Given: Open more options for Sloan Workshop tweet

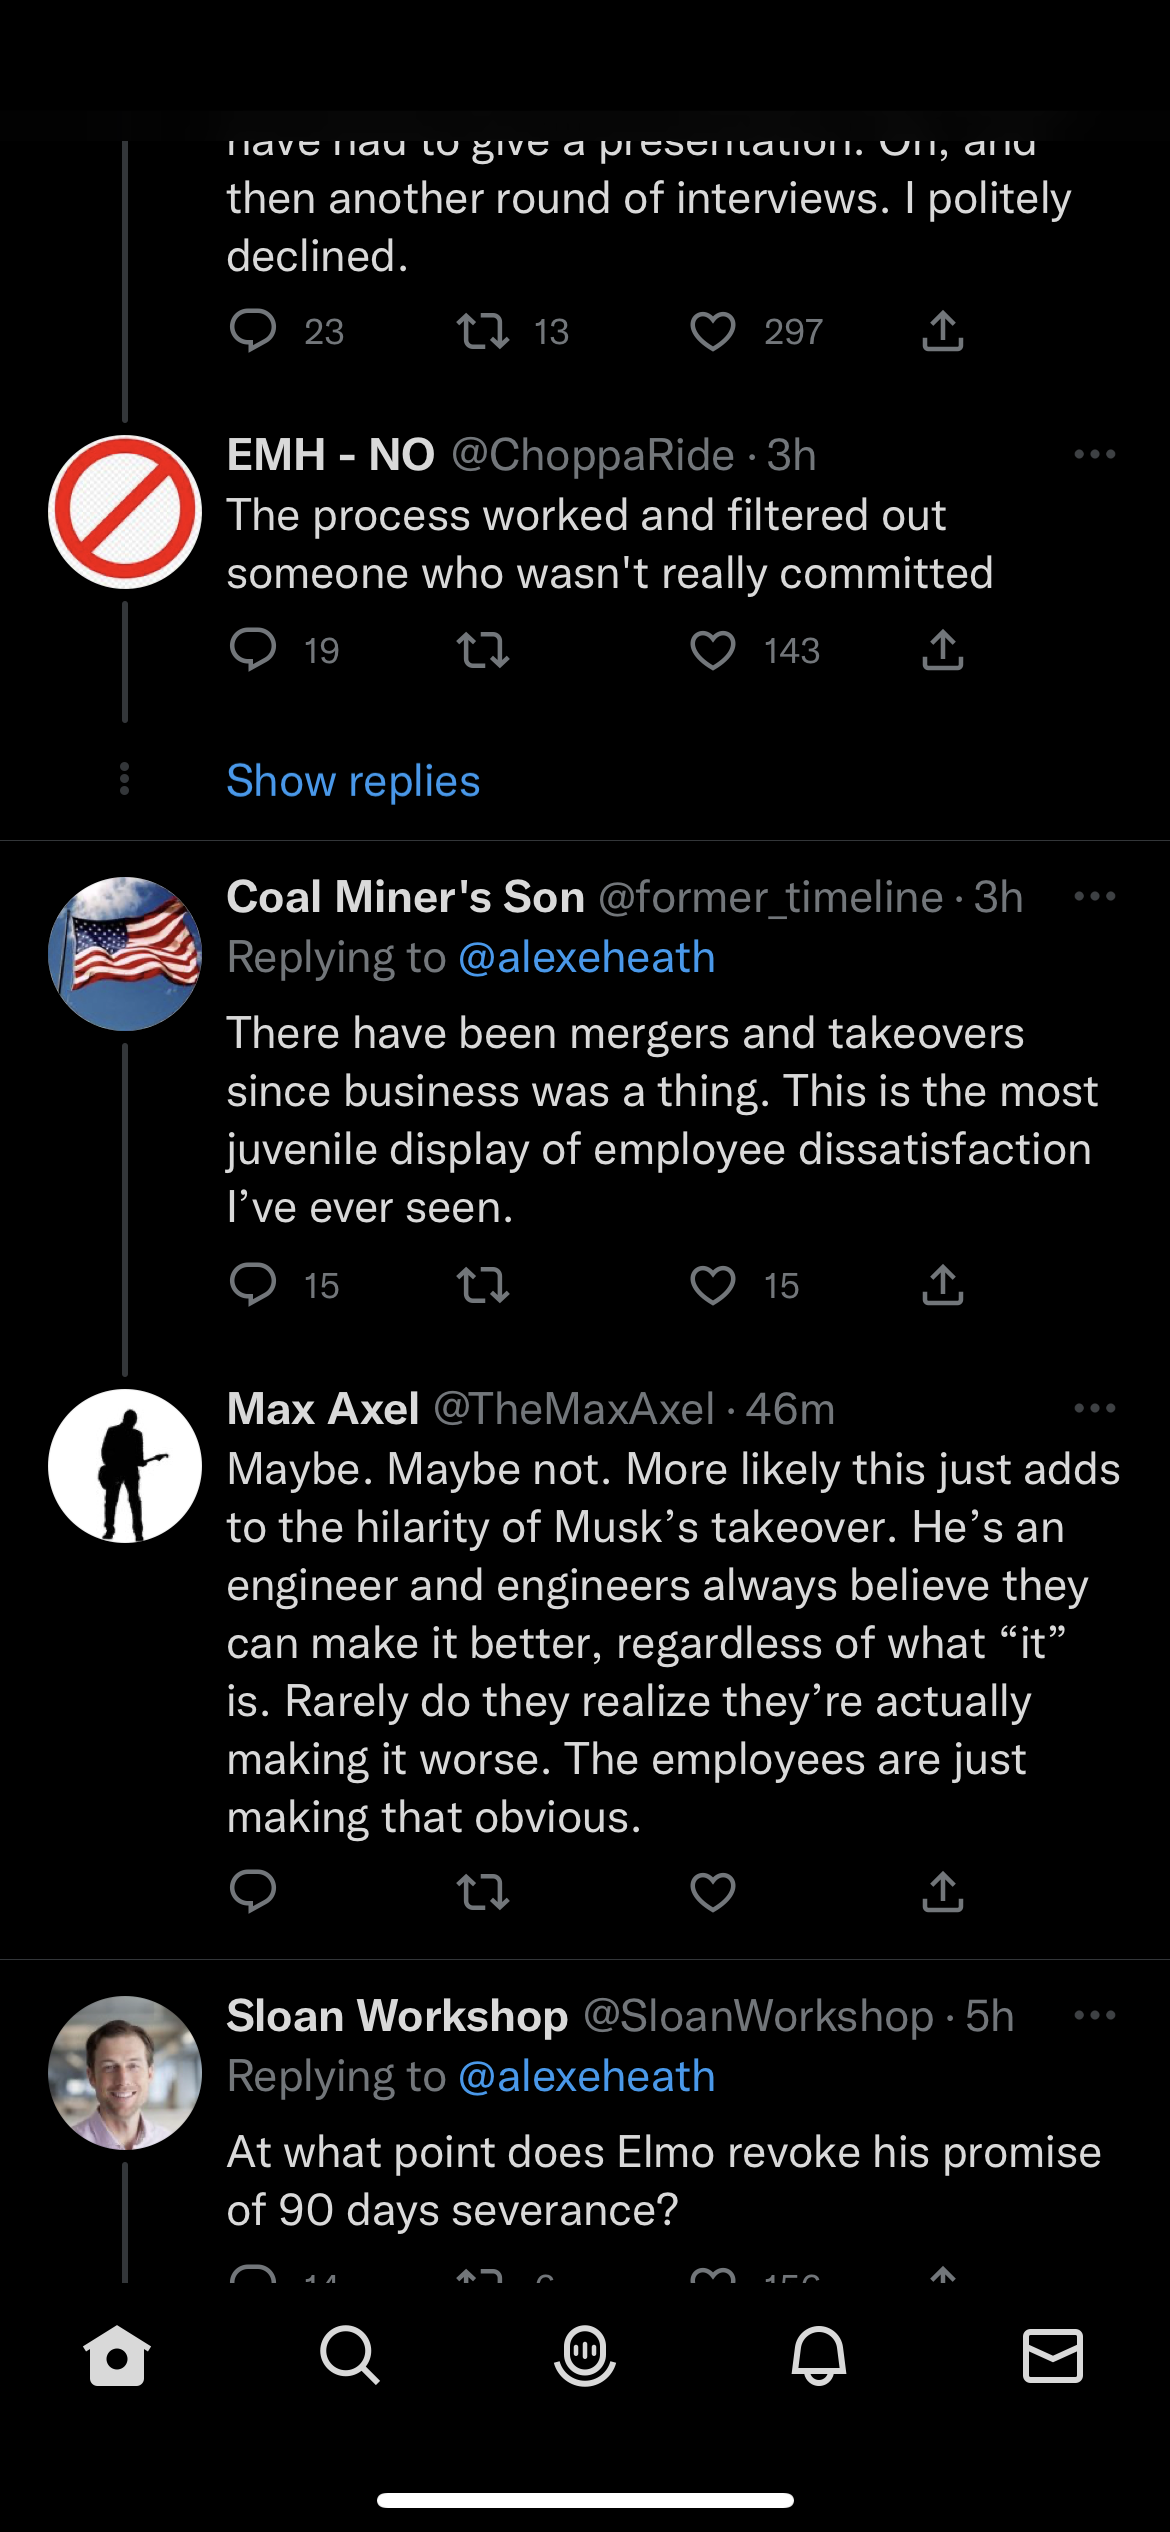Looking at the screenshot, I should coord(1094,2015).
